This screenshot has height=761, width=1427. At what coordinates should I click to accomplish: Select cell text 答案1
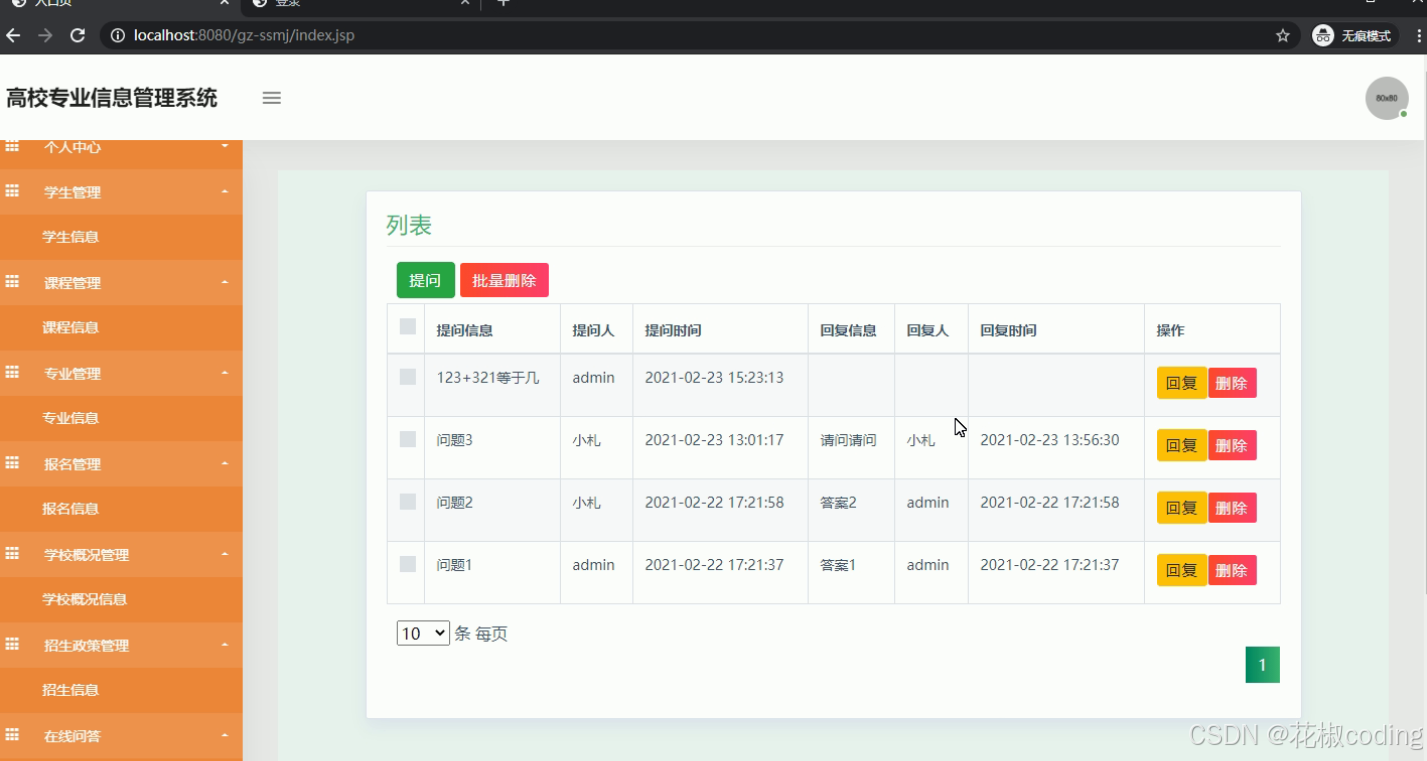point(838,565)
